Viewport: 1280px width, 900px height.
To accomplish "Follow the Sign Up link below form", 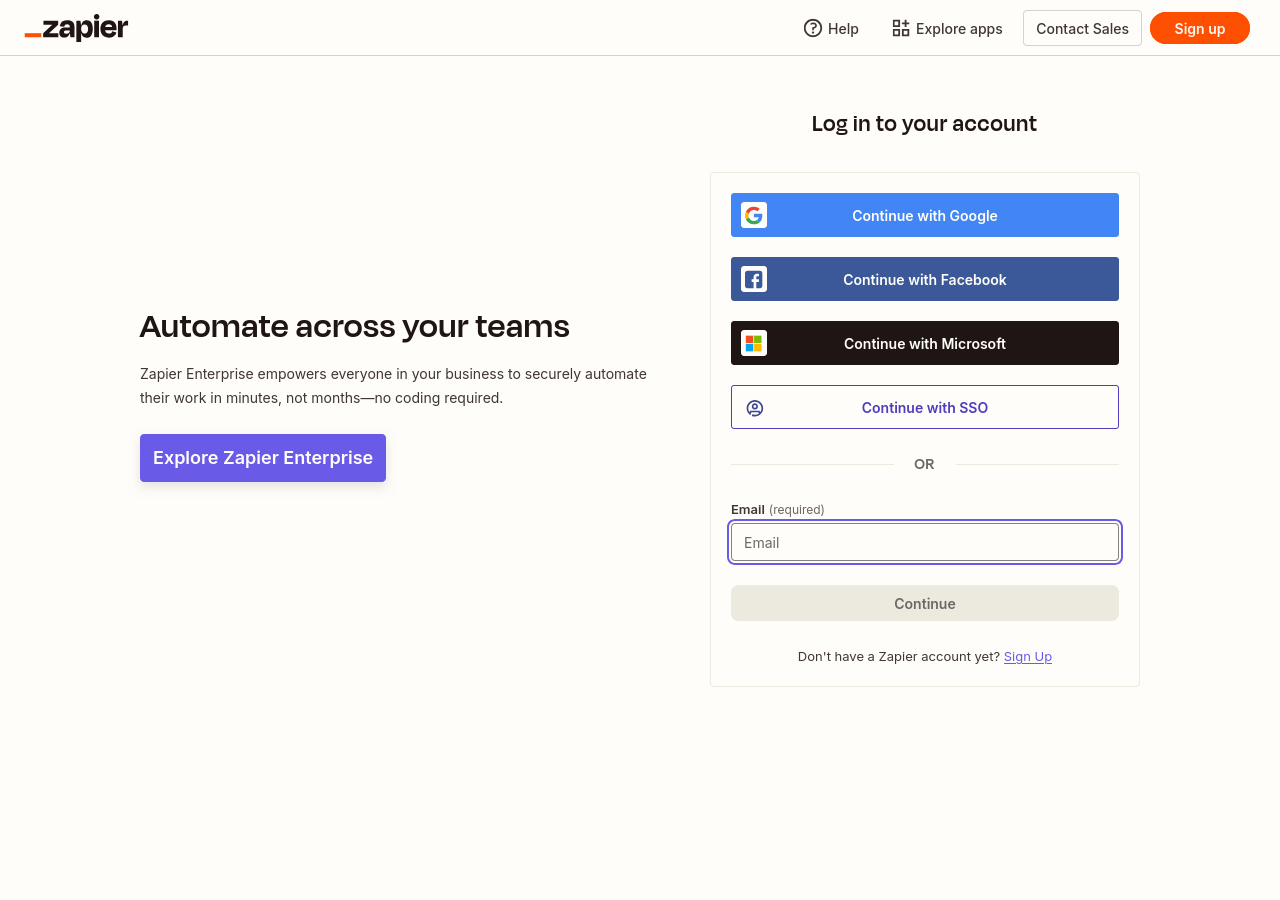I will [1027, 657].
